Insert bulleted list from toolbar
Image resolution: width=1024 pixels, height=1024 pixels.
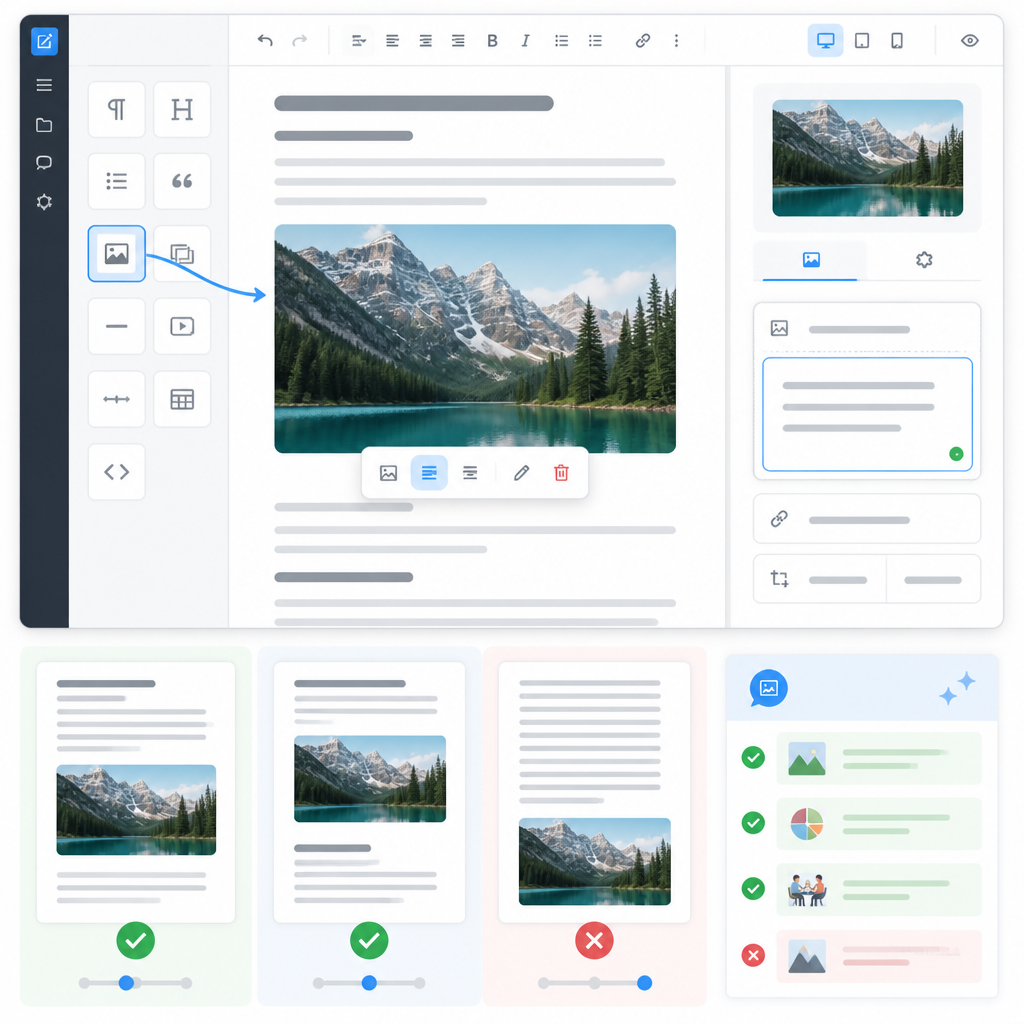(561, 40)
